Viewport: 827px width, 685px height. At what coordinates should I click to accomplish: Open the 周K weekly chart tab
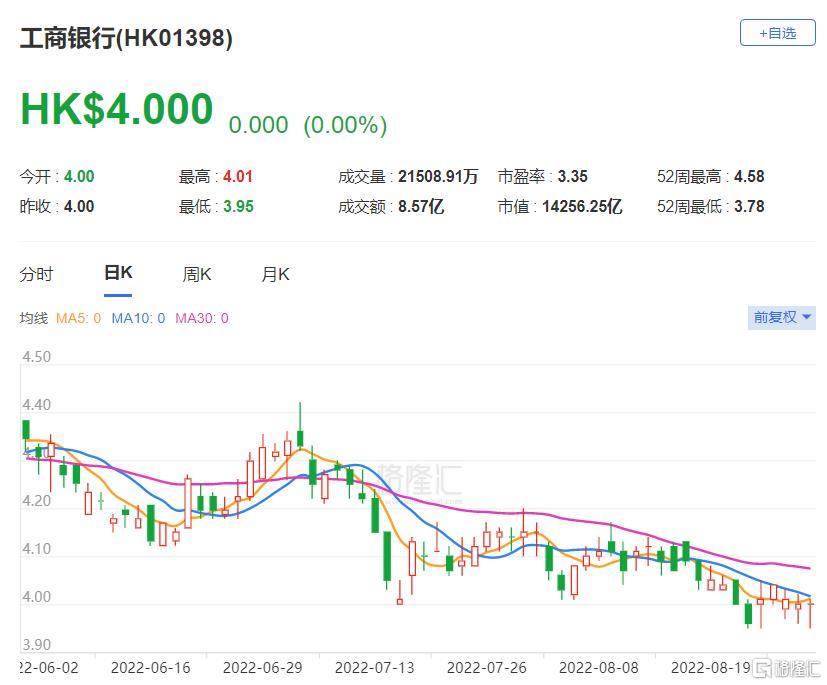[197, 274]
